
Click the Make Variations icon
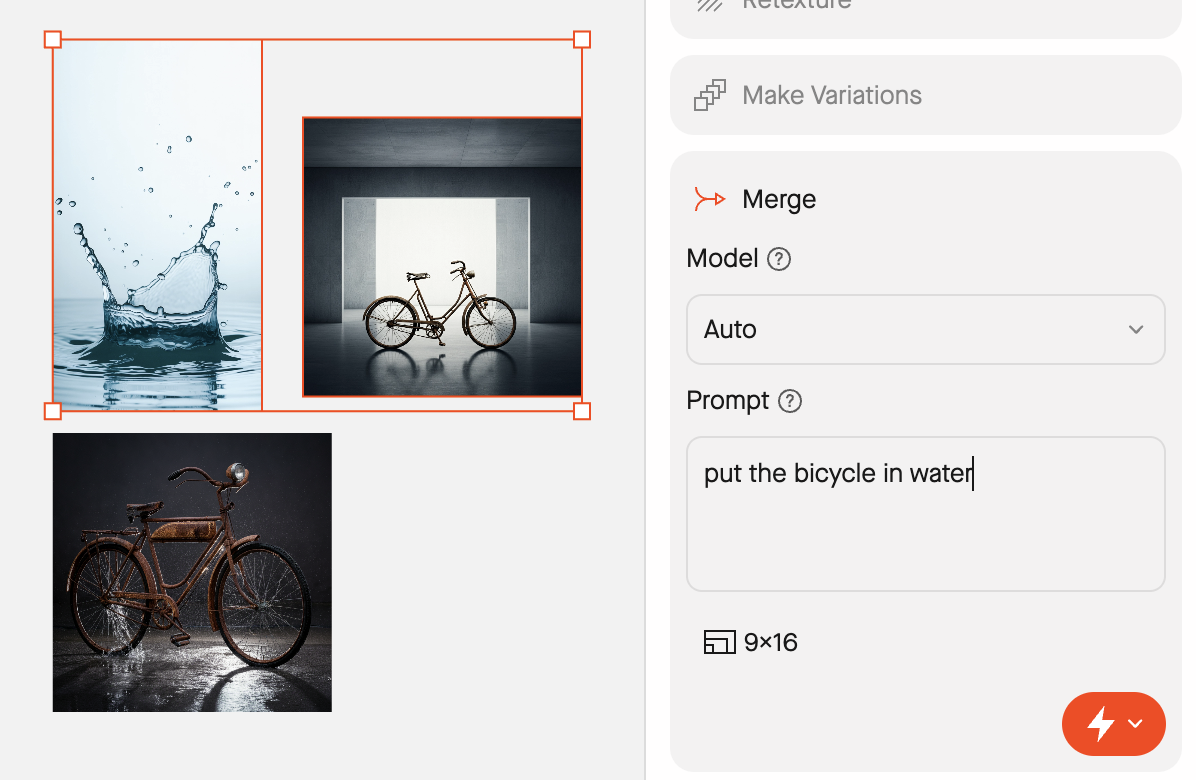coord(709,95)
